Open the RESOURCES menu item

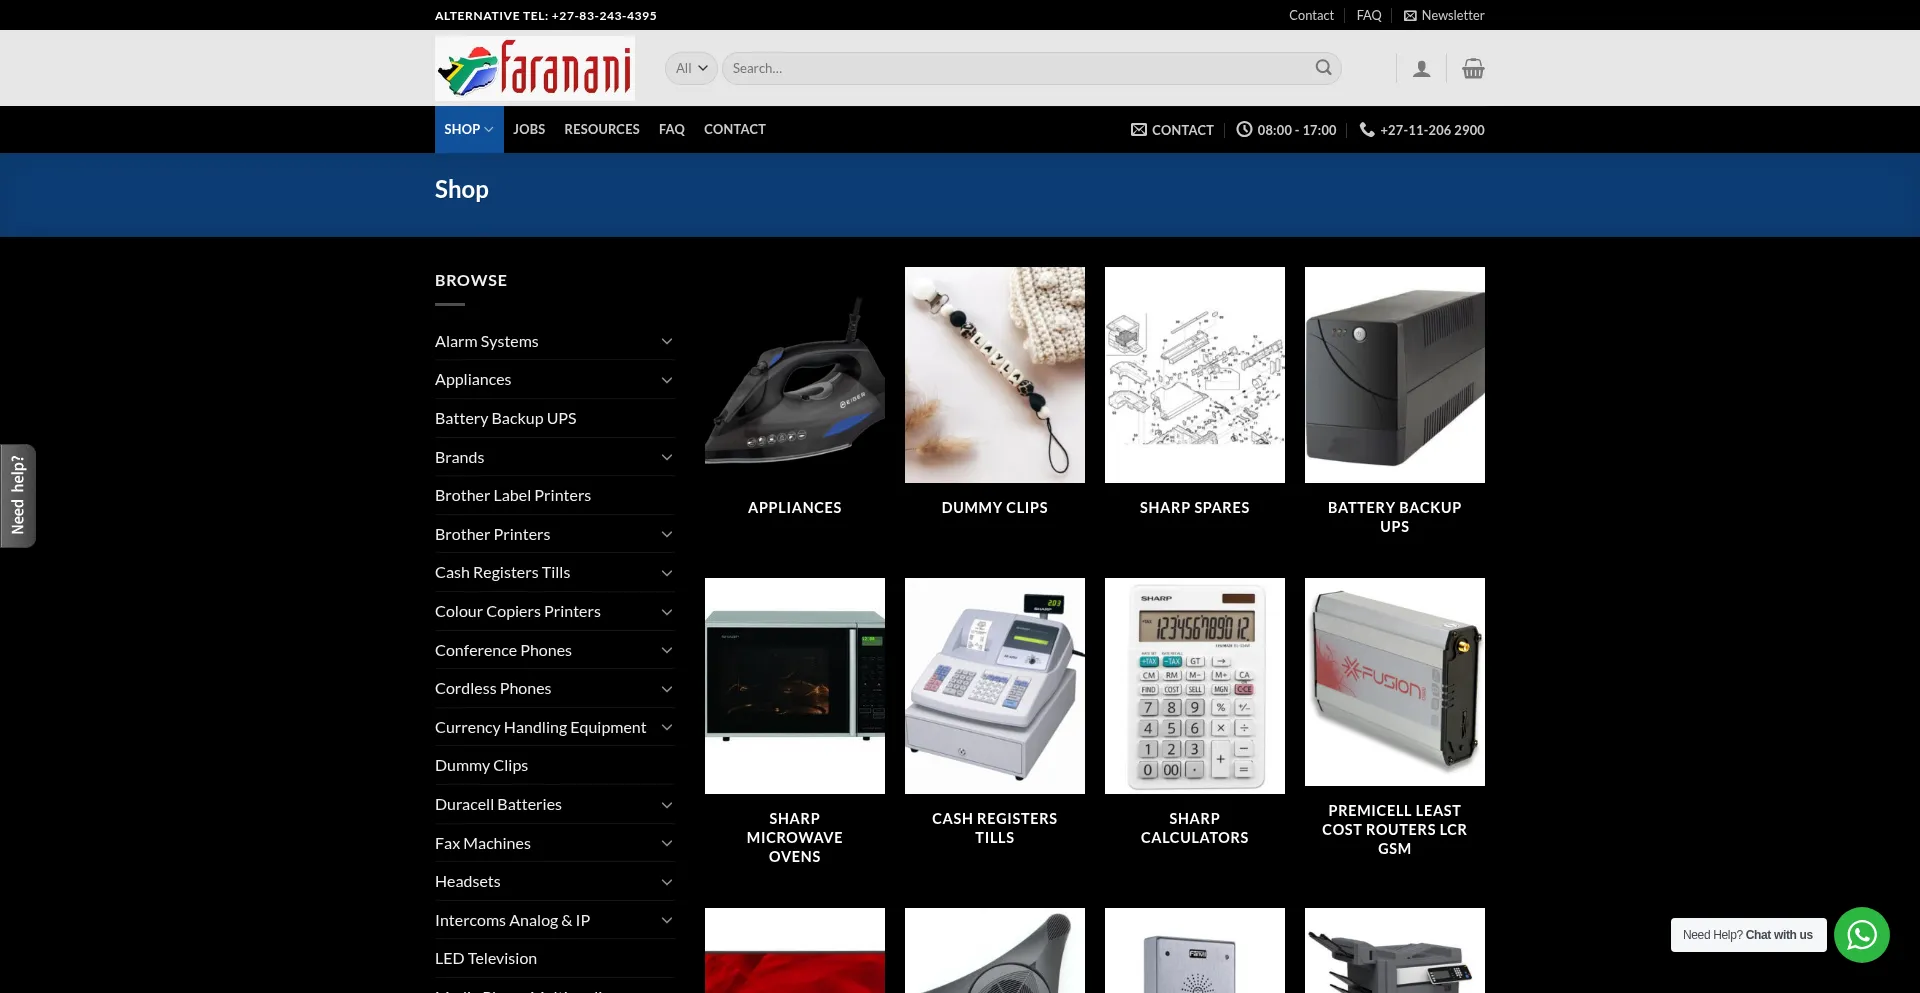pyautogui.click(x=602, y=130)
